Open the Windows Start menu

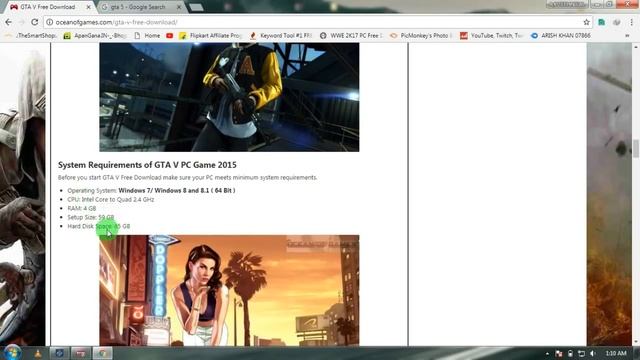tap(13, 353)
